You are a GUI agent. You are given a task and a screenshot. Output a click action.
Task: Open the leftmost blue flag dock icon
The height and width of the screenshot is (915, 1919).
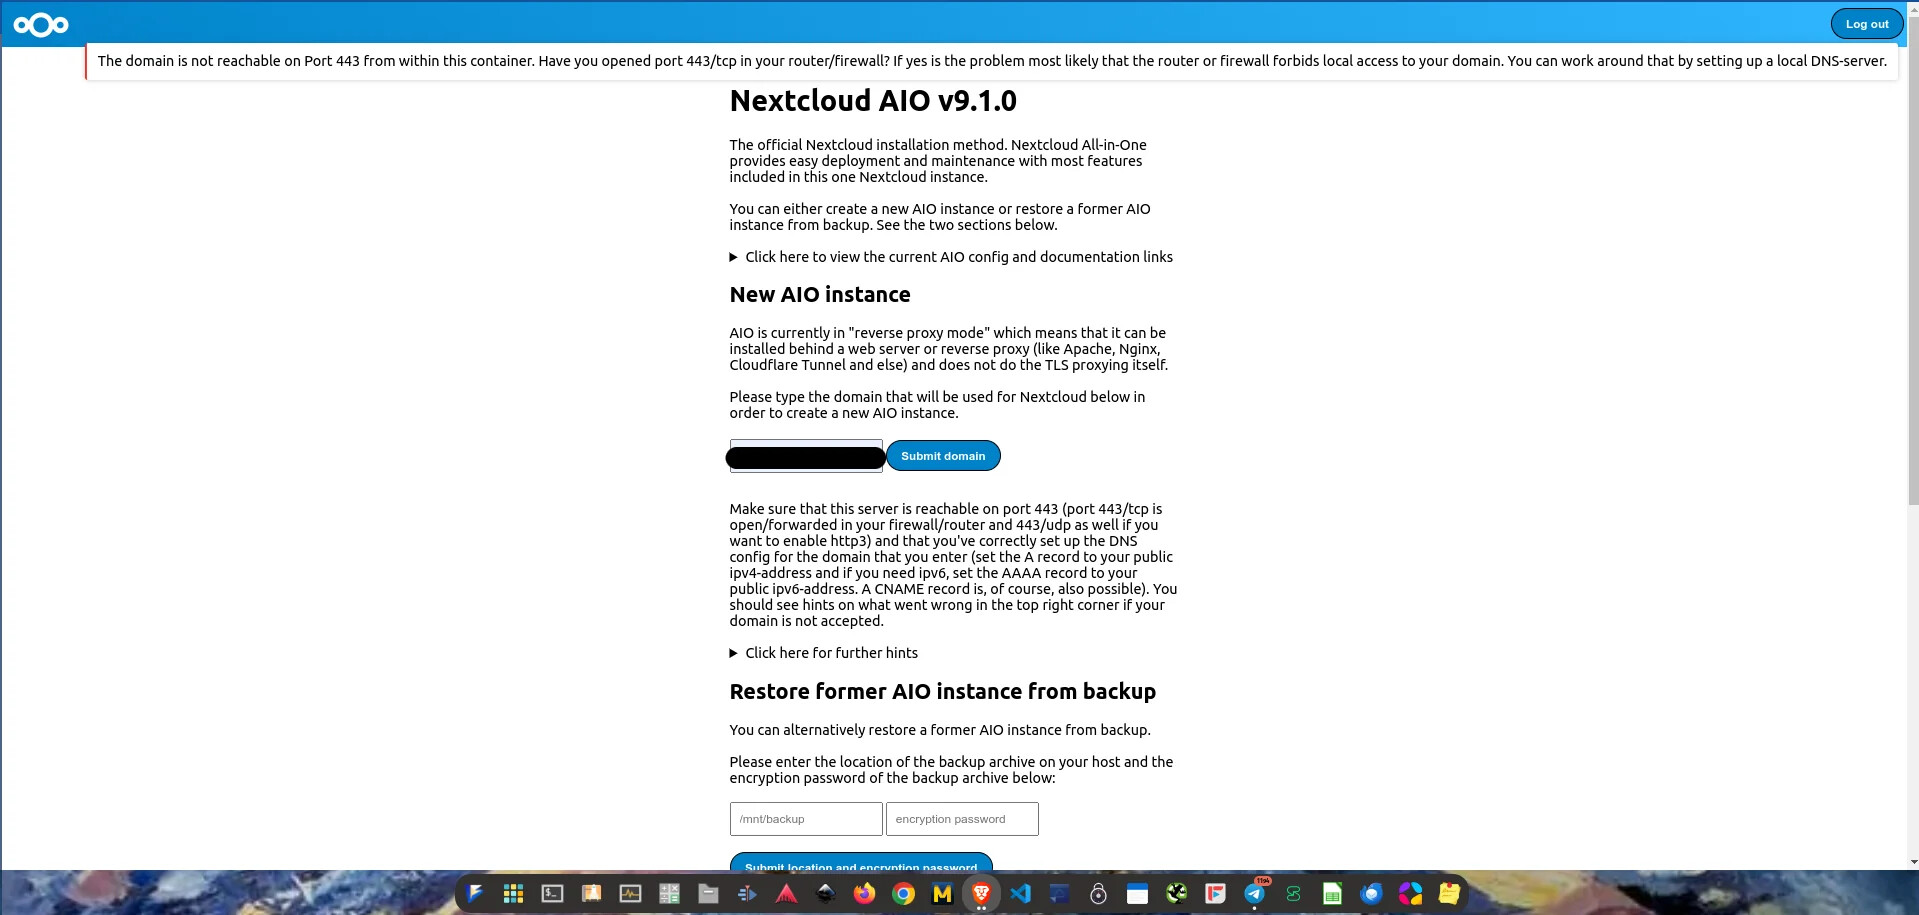[474, 893]
